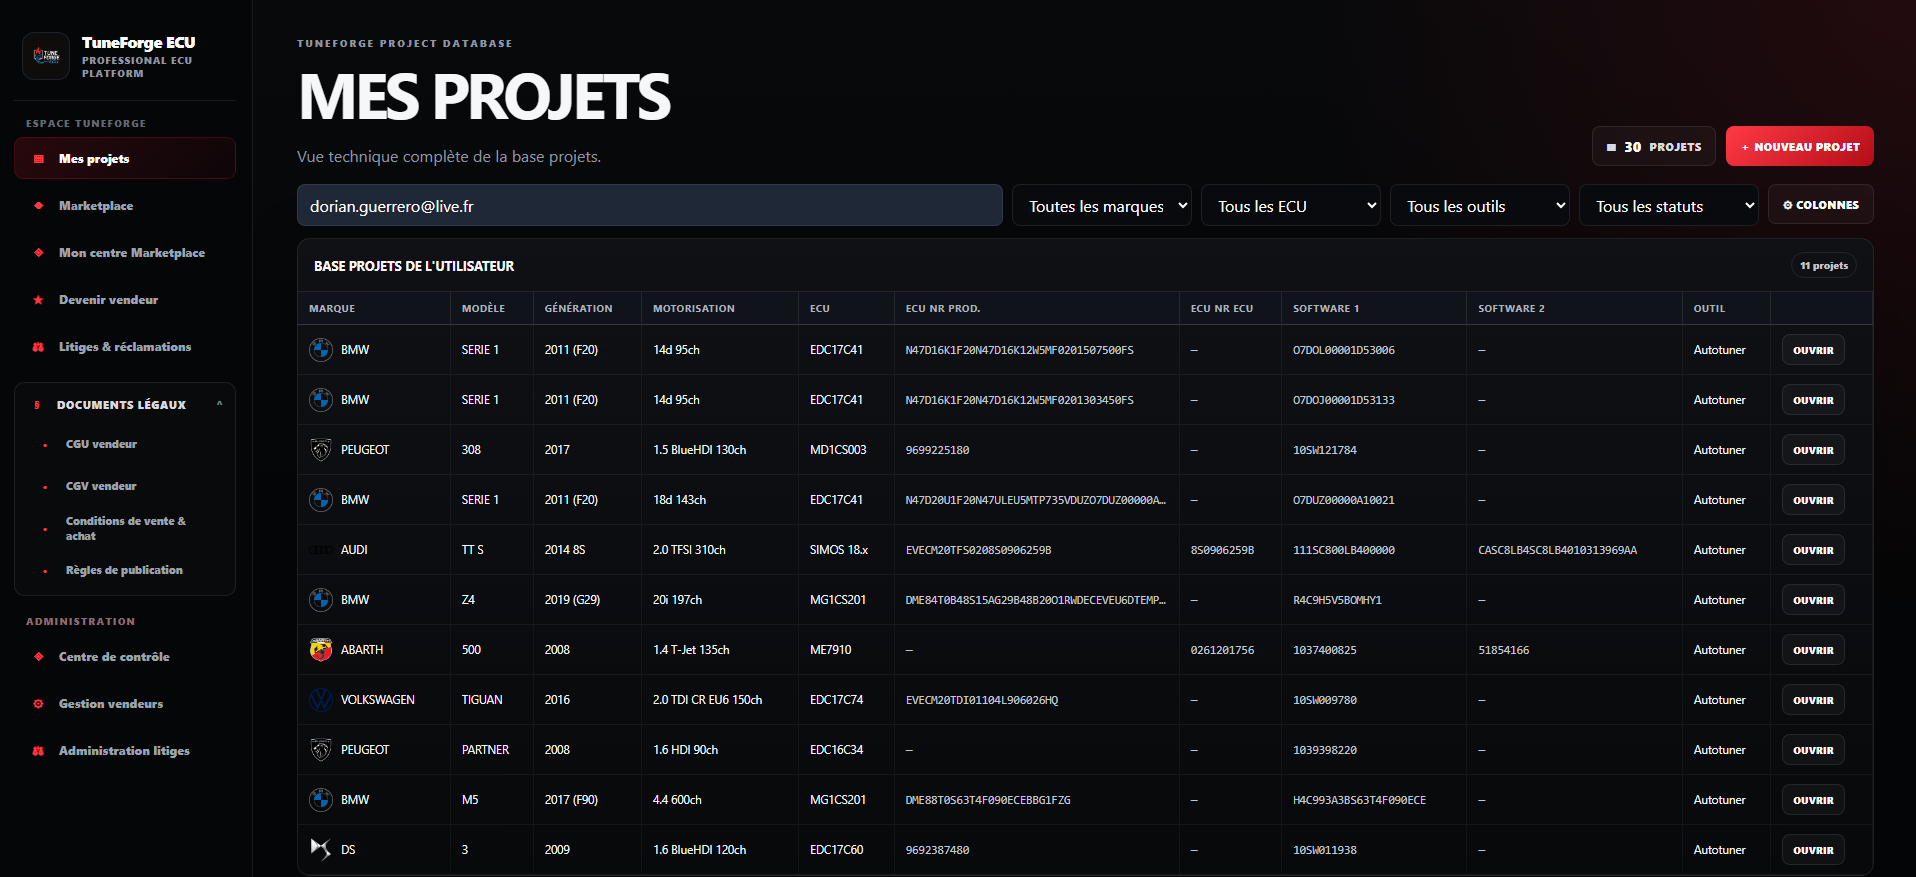The width and height of the screenshot is (1916, 877).
Task: Open the Tous les outils dropdown
Action: click(x=1480, y=206)
